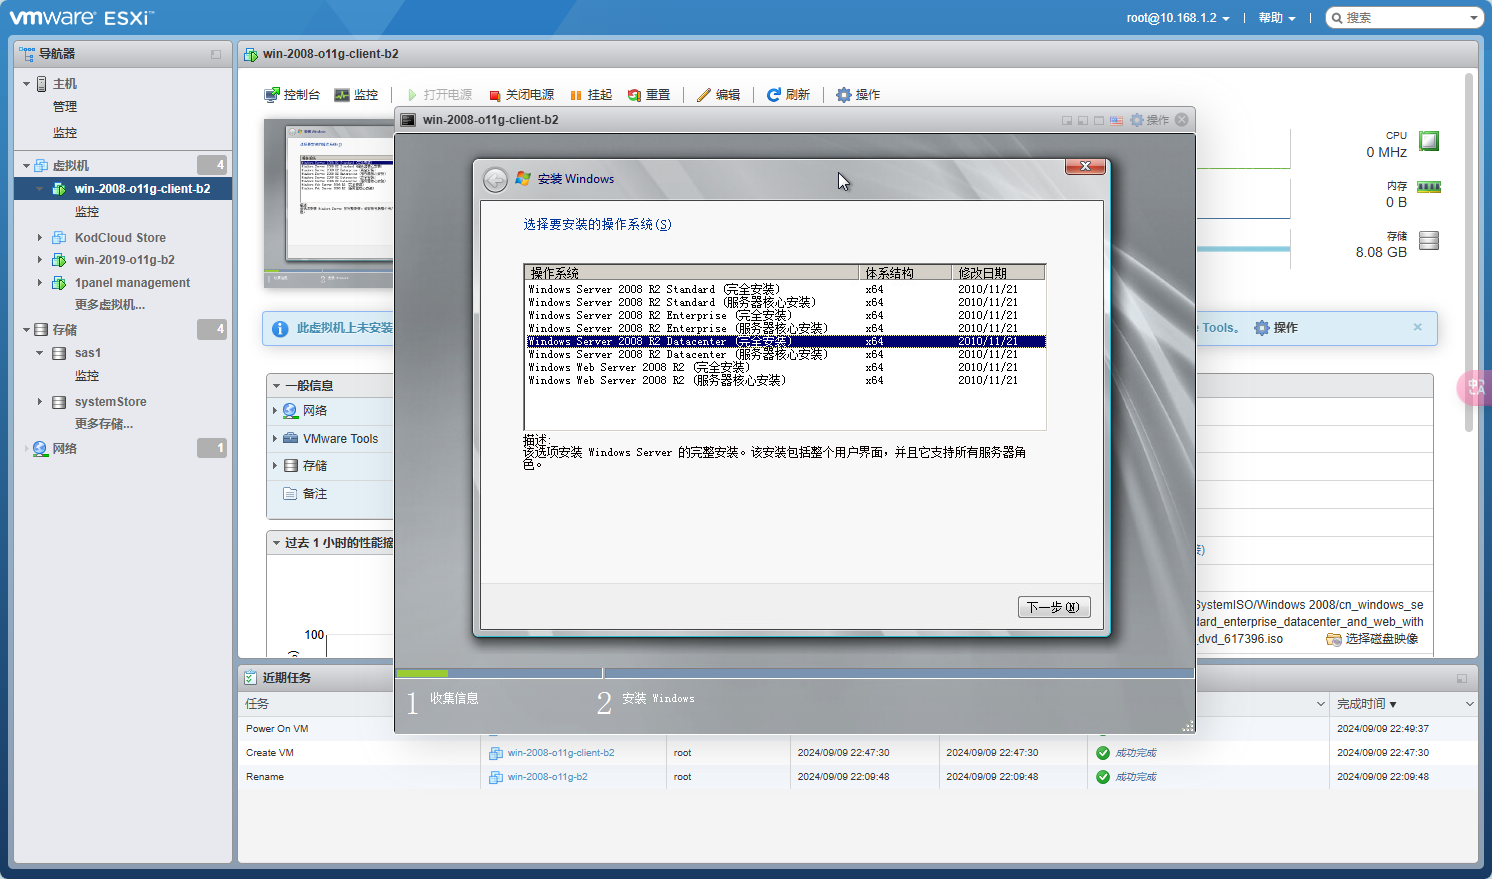The image size is (1492, 879).
Task: Open the root@10.168.1.2 user menu
Action: point(1178,18)
